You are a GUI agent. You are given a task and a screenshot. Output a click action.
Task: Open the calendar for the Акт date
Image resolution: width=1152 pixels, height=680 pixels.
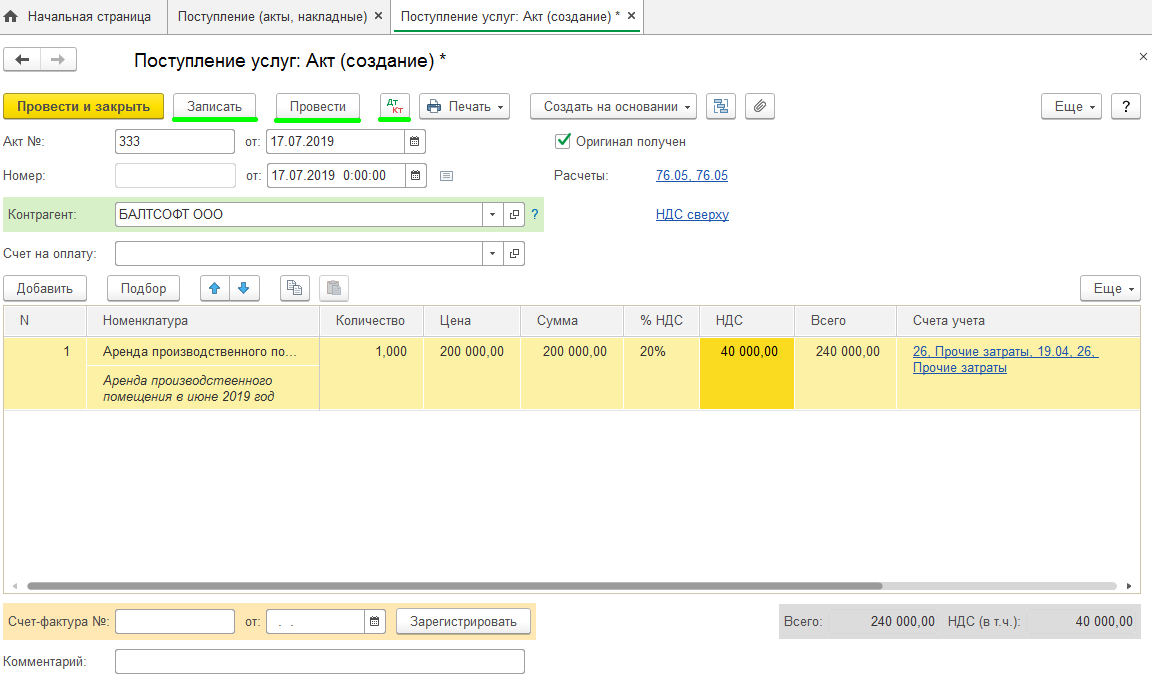(x=415, y=142)
